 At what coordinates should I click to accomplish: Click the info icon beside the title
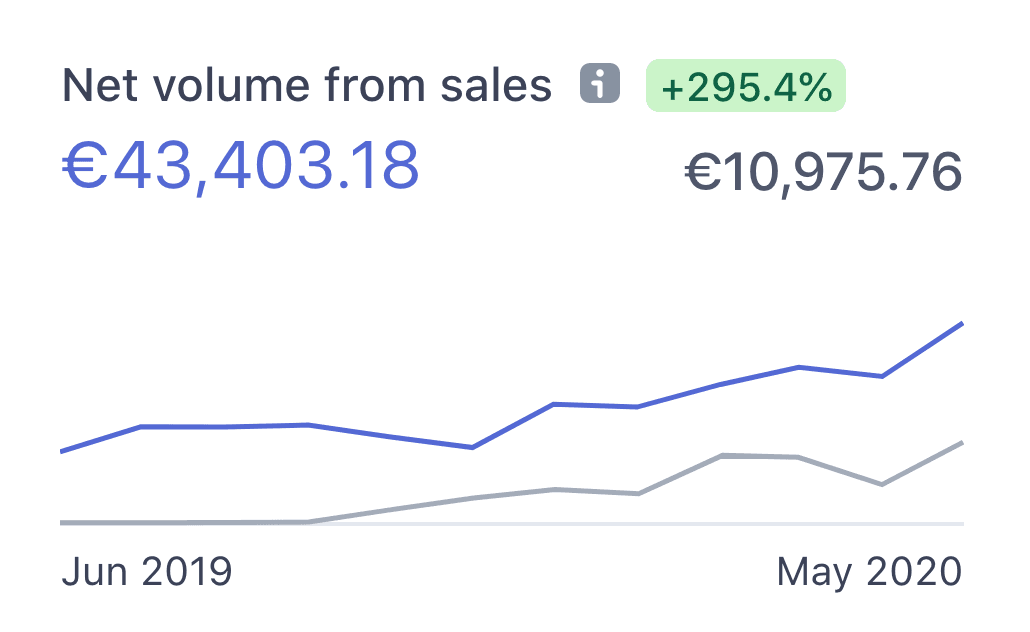click(600, 85)
